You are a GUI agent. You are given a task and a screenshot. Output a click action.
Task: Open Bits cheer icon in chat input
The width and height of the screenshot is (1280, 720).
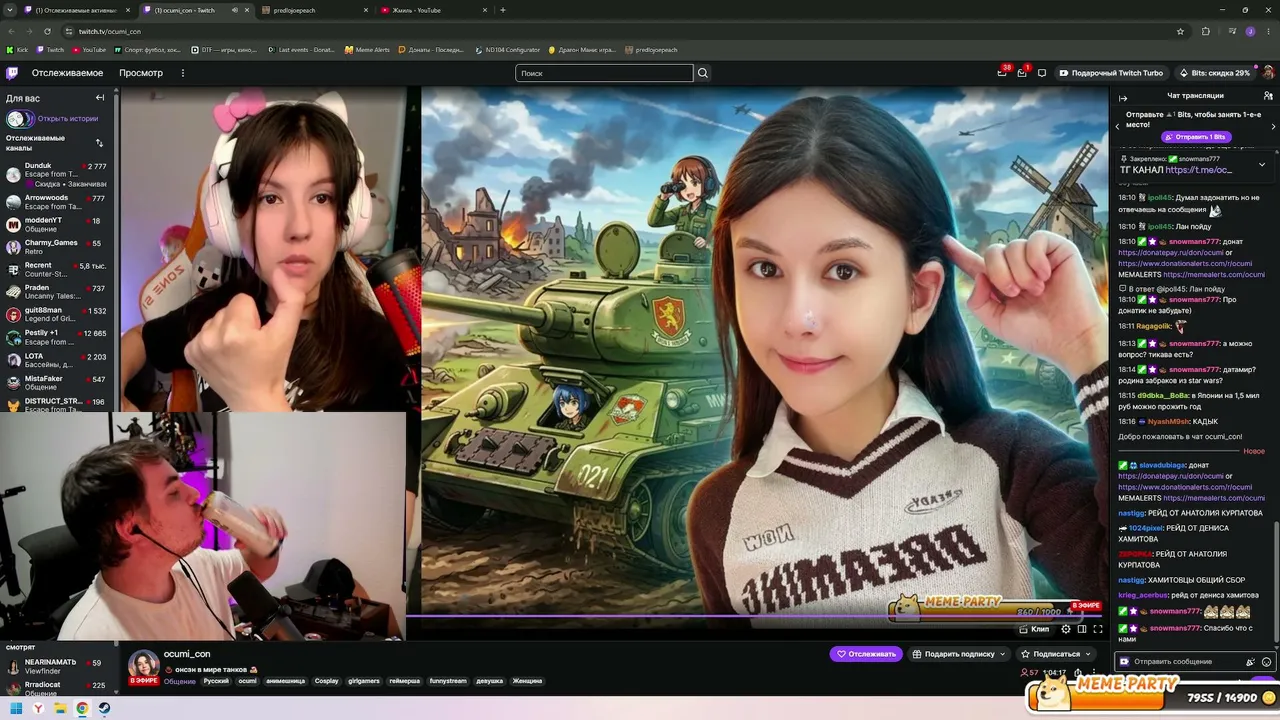click(x=1250, y=662)
